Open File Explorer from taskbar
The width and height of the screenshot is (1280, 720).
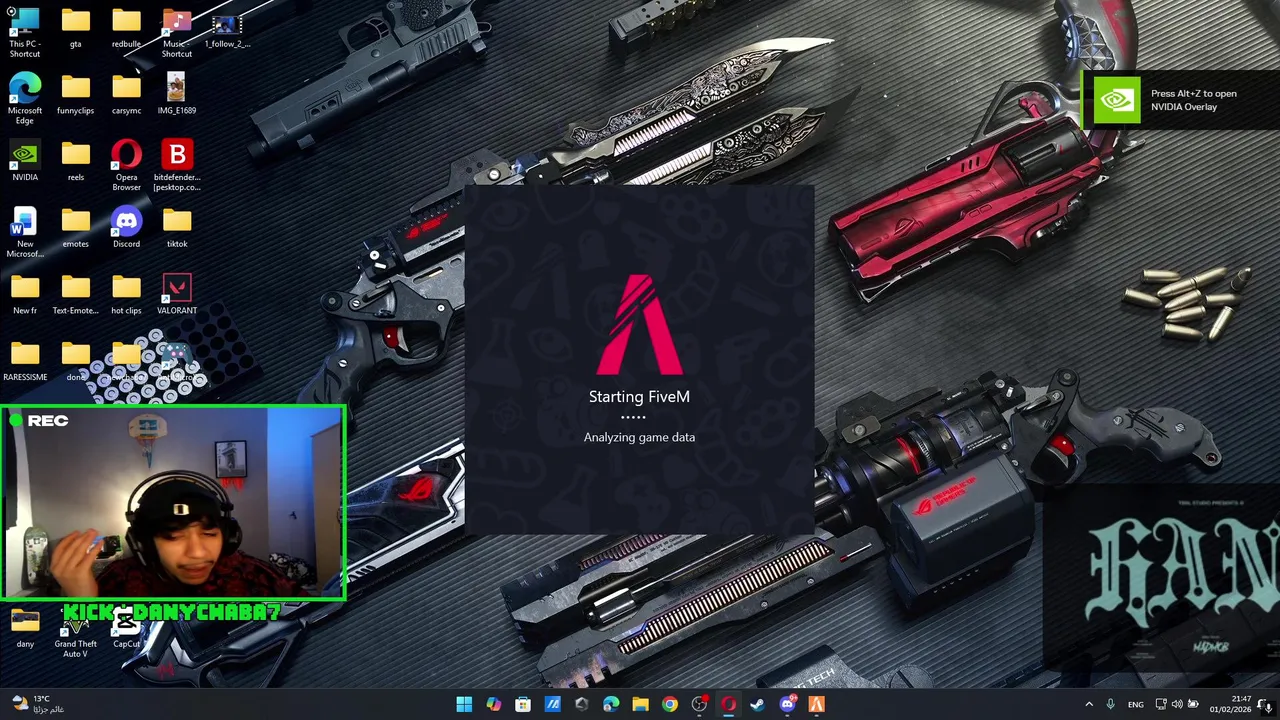[x=640, y=705]
